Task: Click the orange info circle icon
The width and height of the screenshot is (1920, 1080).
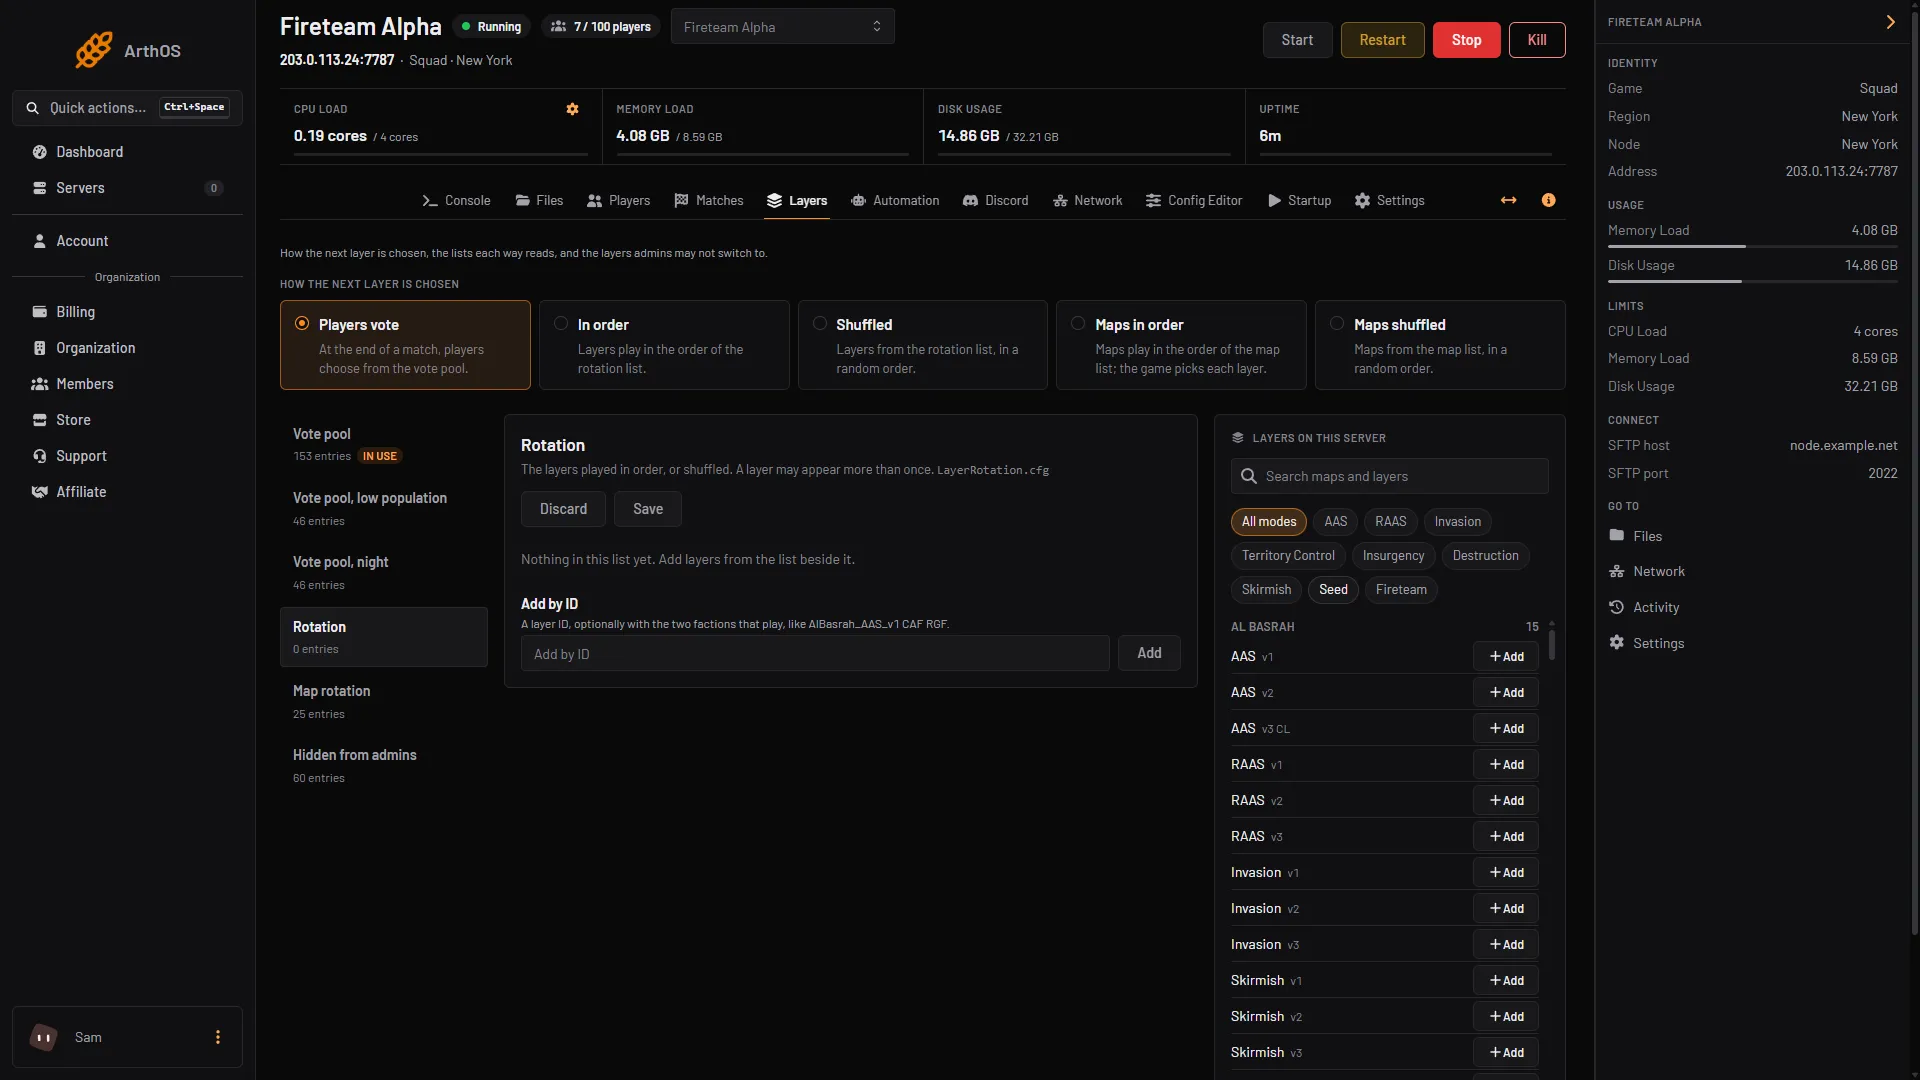Action: click(1549, 201)
